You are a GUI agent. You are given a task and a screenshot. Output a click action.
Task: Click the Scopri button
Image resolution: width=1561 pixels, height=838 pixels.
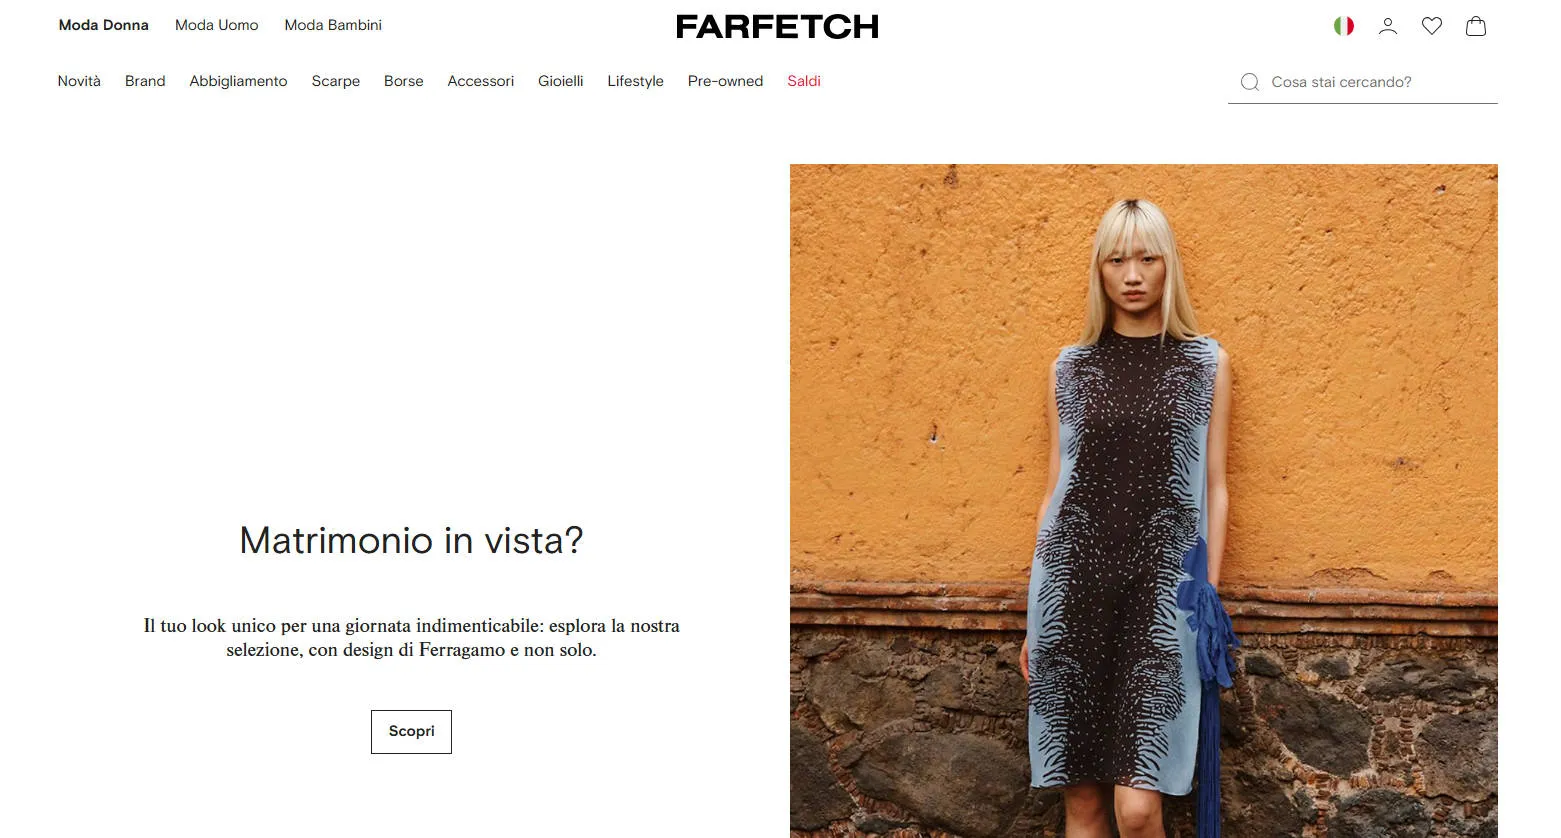(x=411, y=732)
